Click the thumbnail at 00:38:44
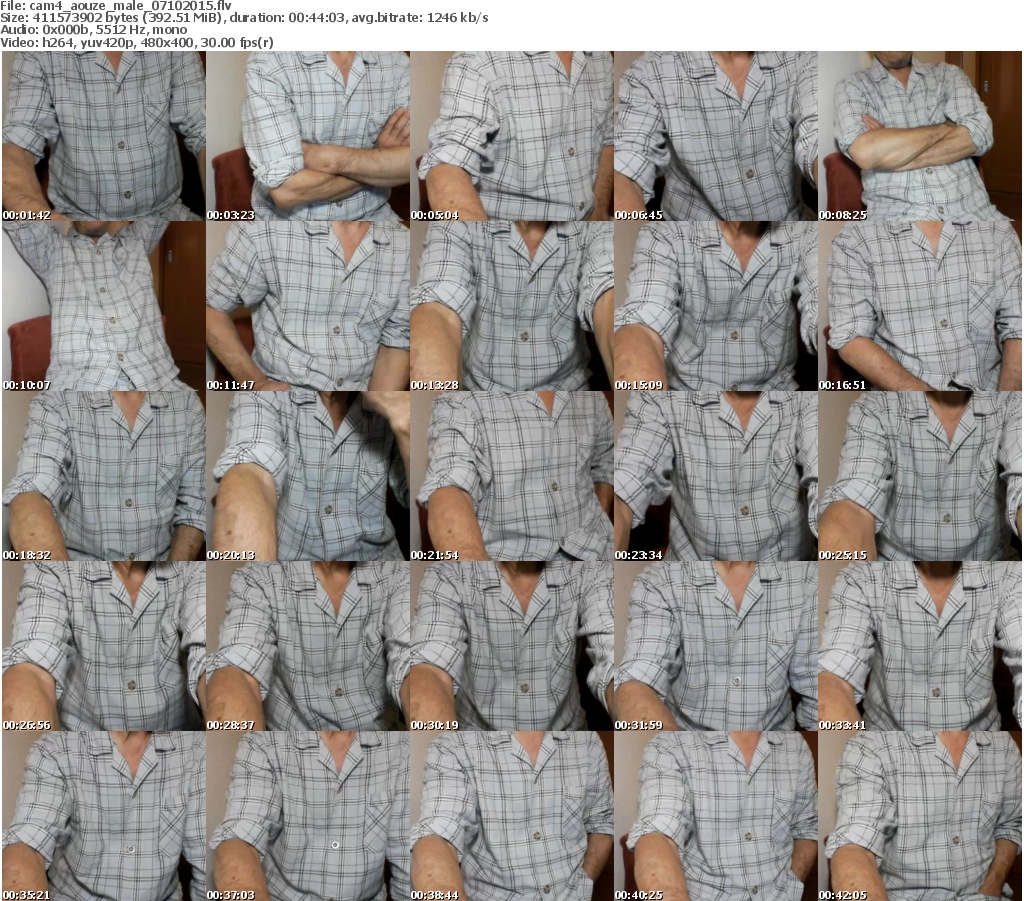The width and height of the screenshot is (1024, 901). [512, 816]
